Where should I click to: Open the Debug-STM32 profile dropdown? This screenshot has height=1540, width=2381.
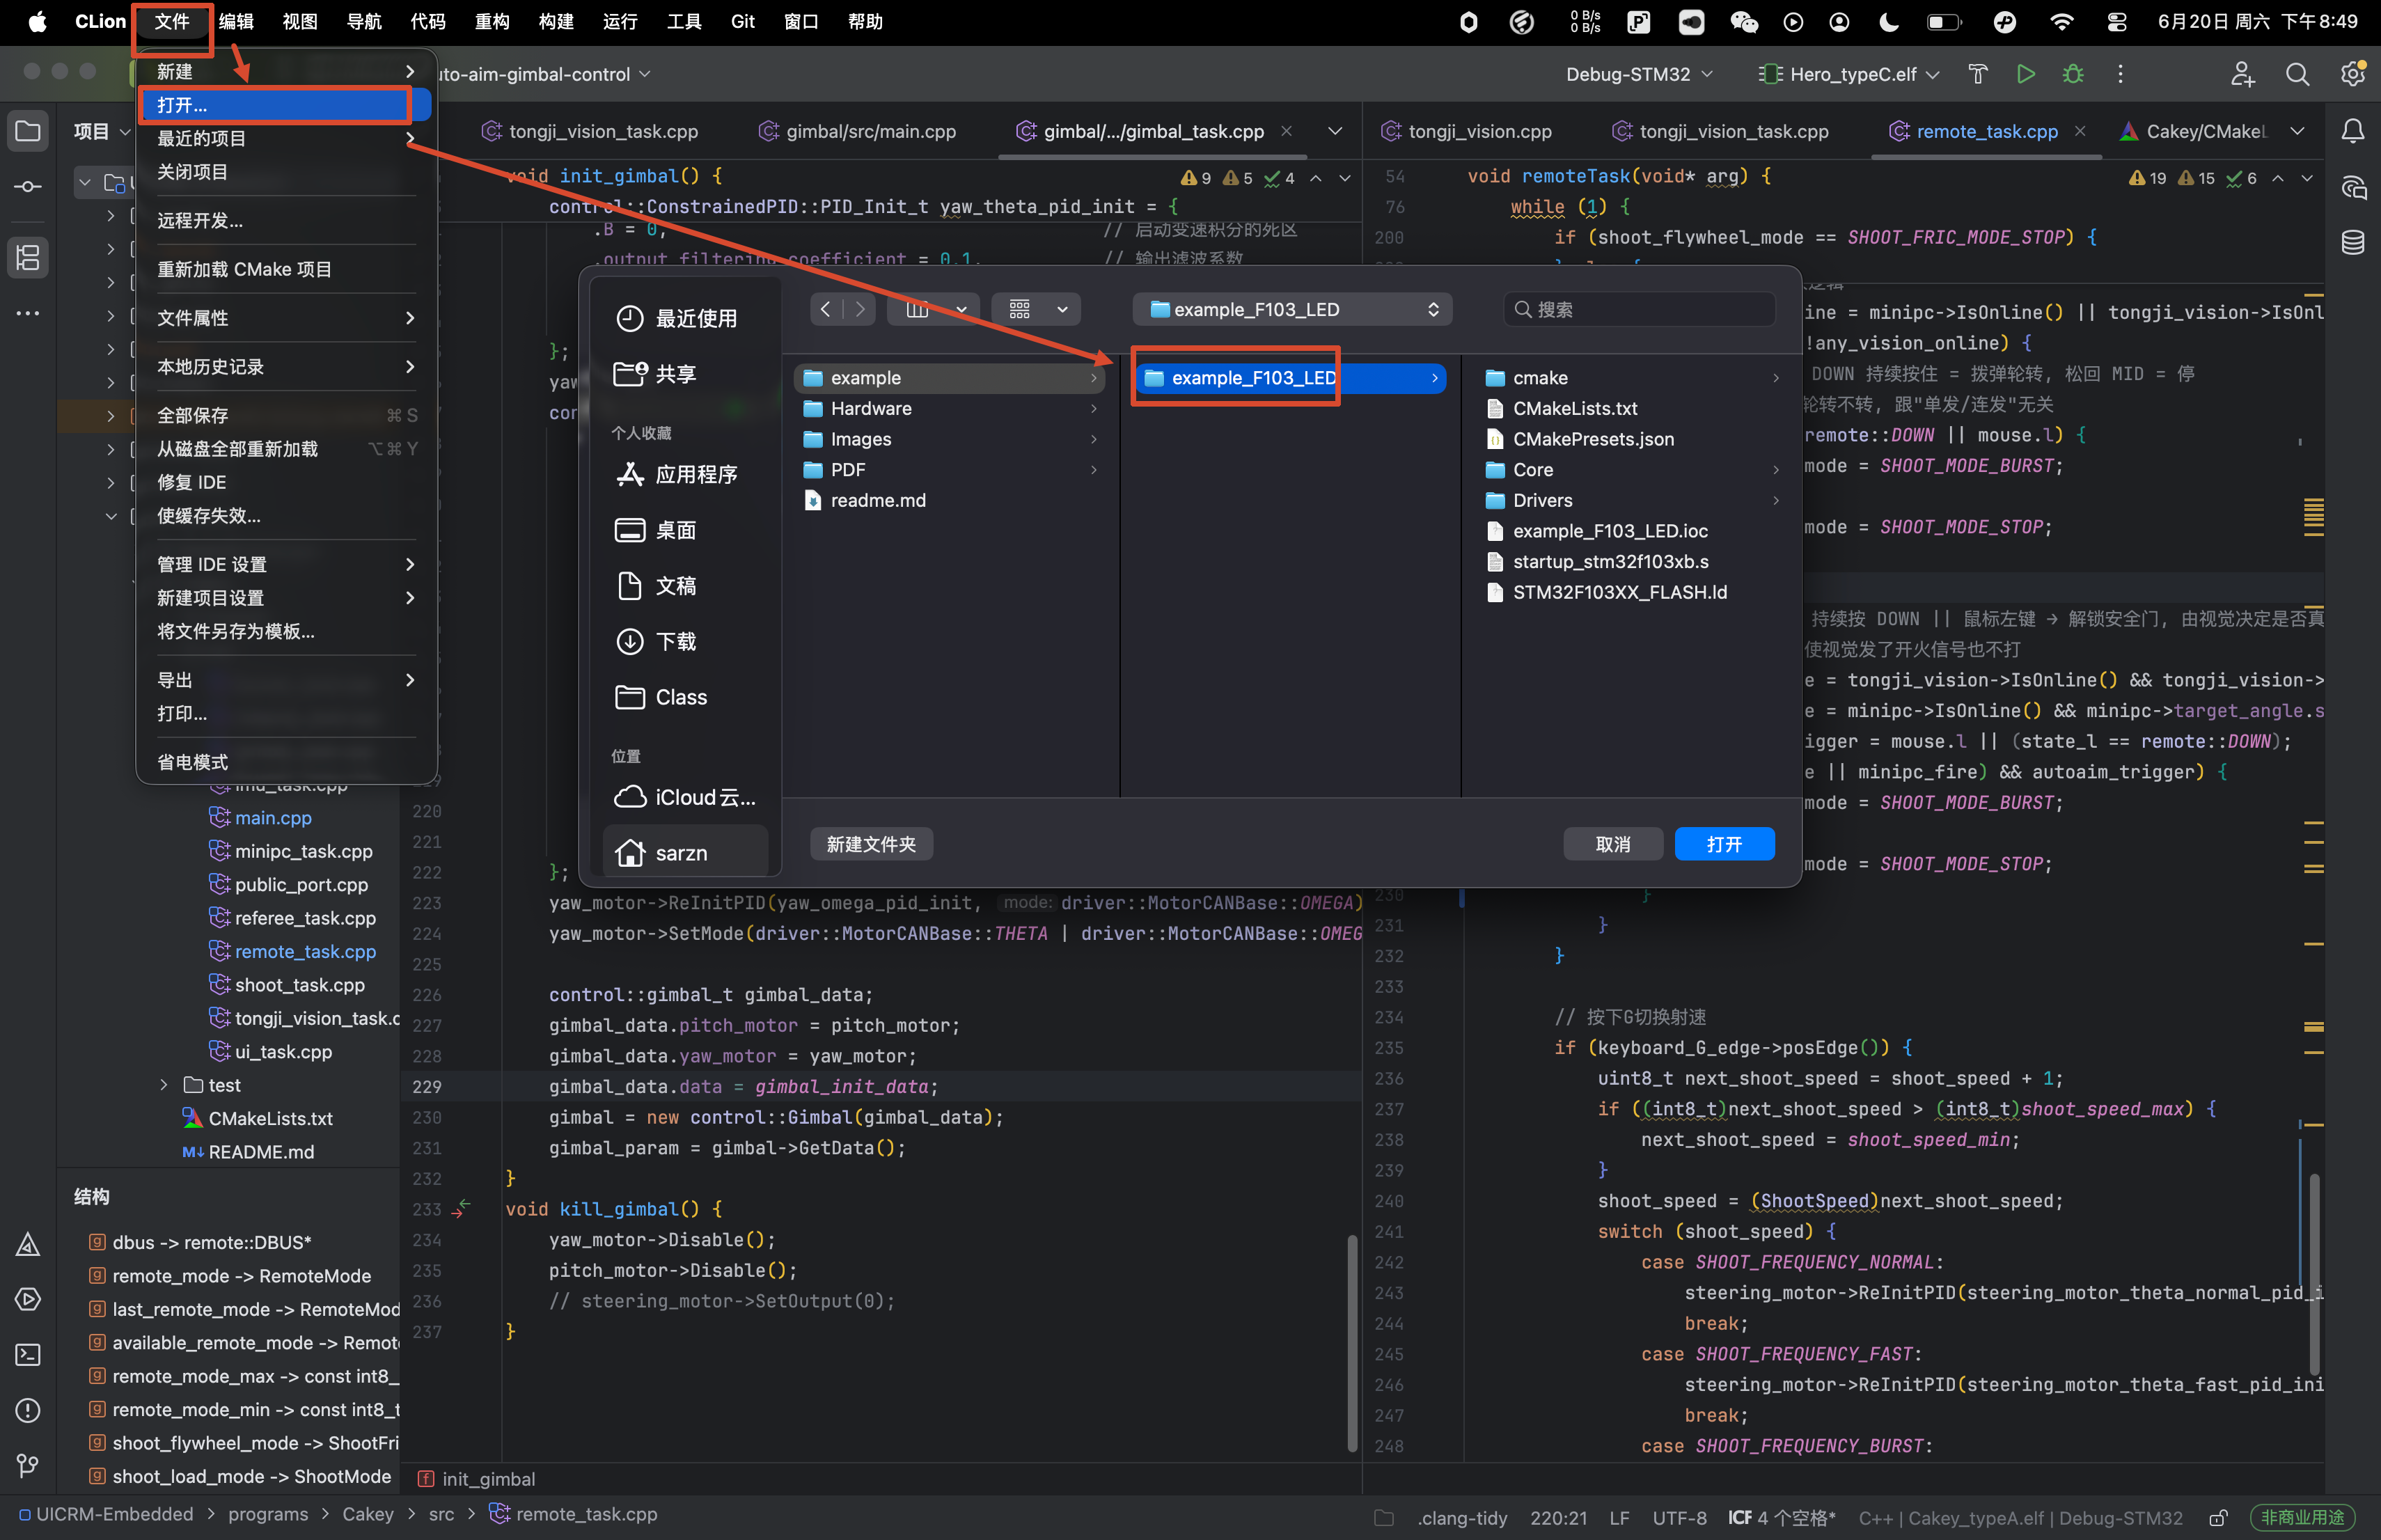coord(1639,74)
